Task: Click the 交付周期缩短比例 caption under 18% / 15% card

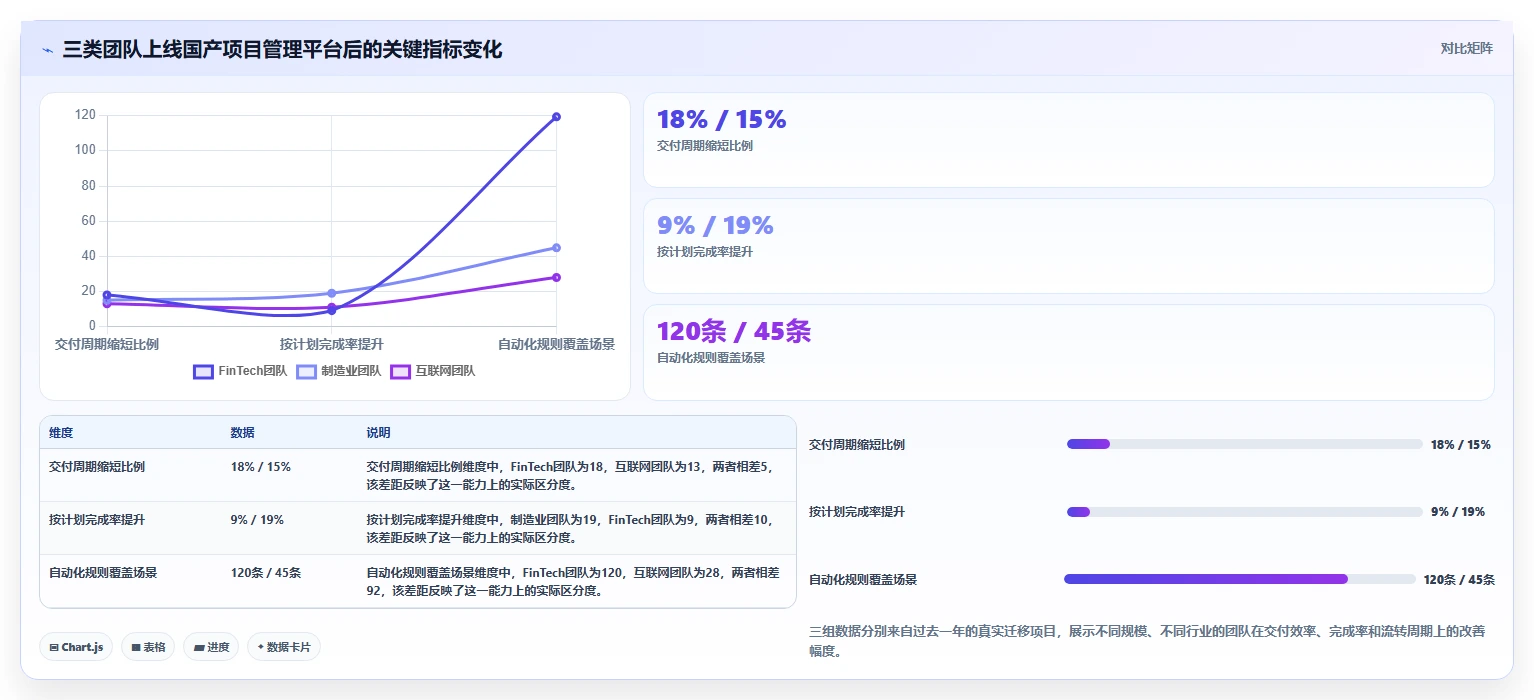Action: [x=705, y=146]
